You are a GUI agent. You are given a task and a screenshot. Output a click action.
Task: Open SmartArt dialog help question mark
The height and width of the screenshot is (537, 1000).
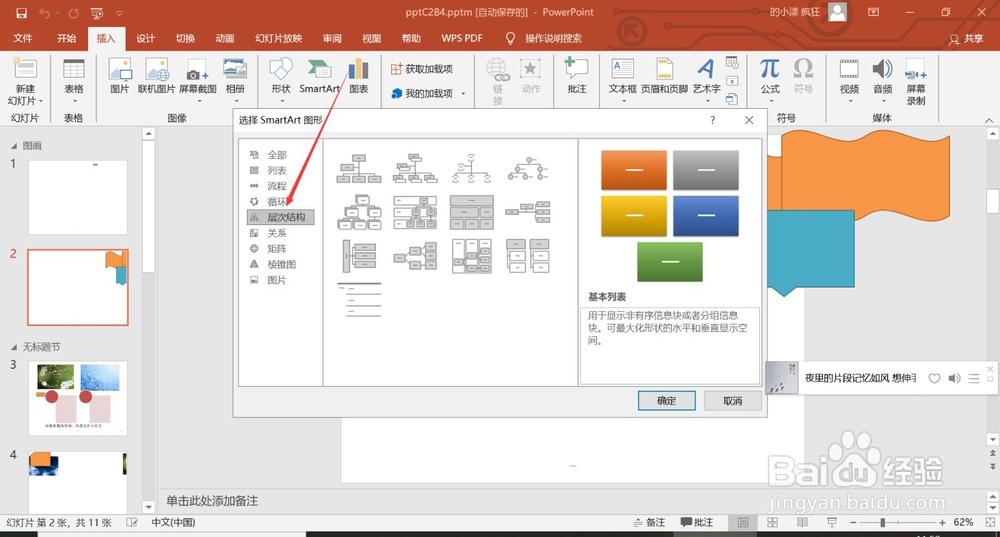coord(712,120)
